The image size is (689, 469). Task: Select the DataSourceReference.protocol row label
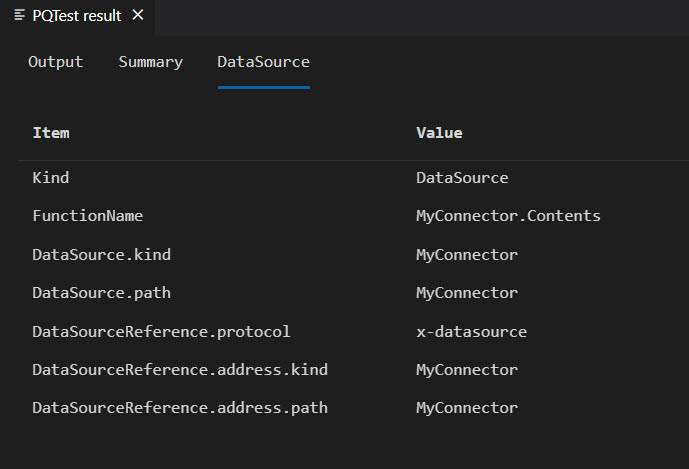pos(161,331)
